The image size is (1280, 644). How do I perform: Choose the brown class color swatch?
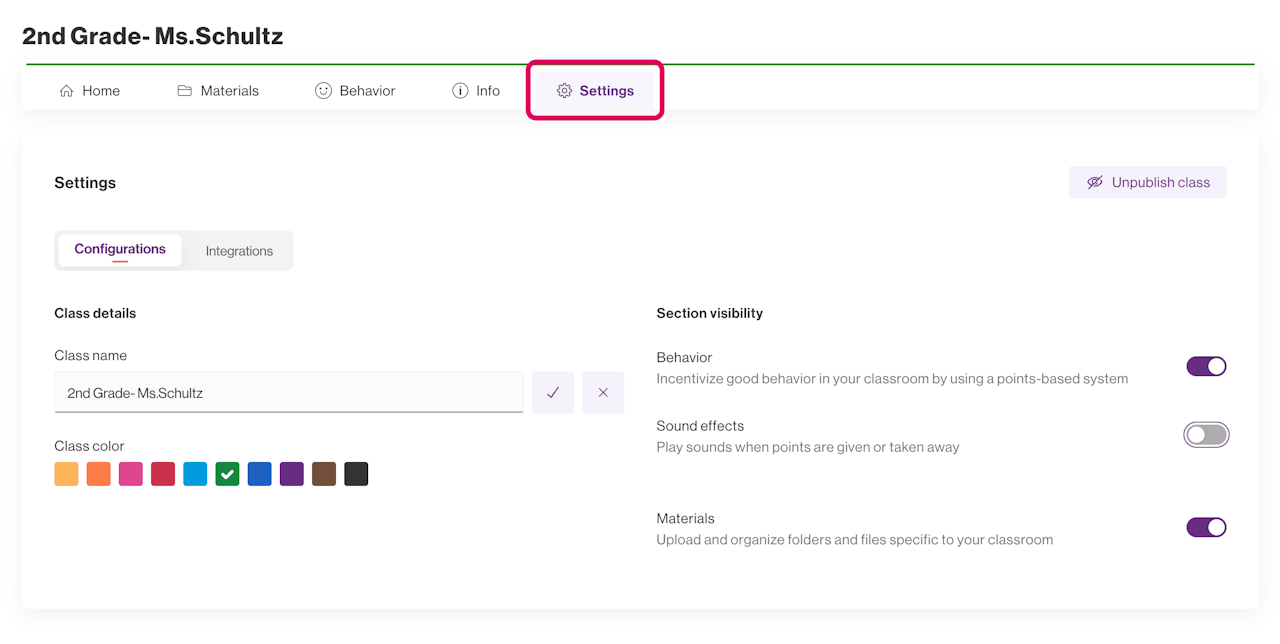tap(324, 474)
